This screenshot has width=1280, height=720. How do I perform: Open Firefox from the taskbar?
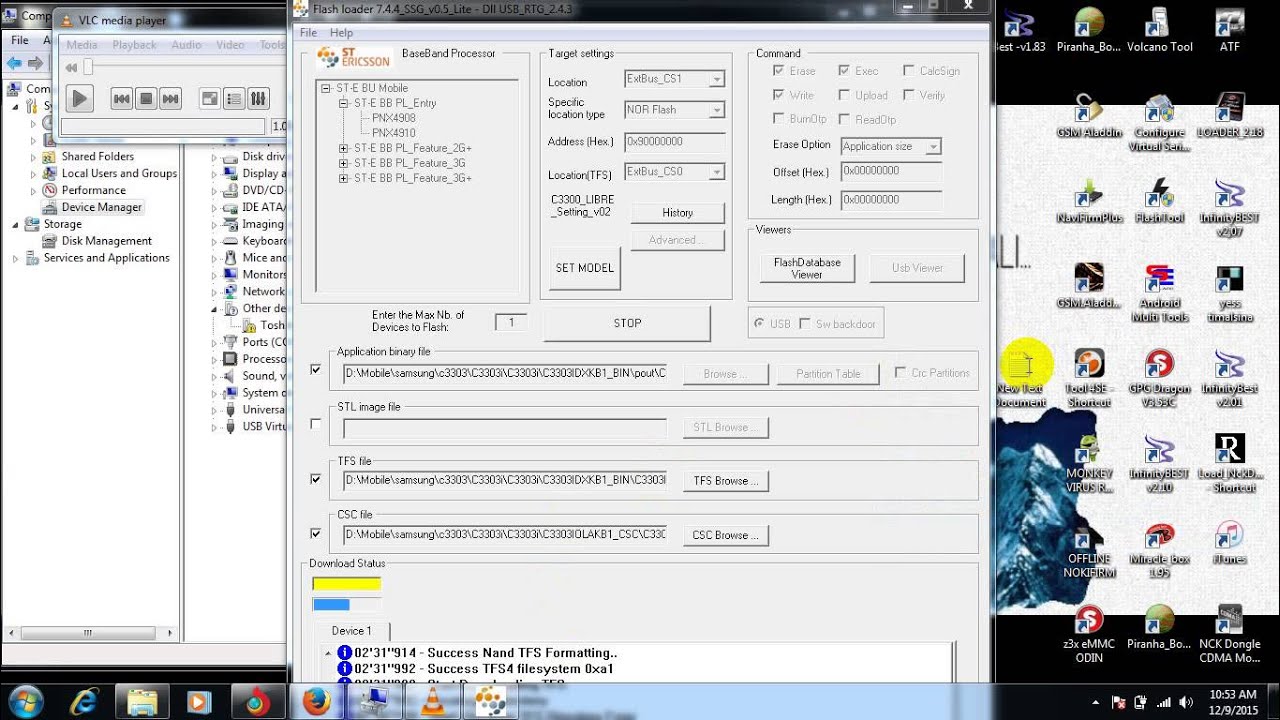click(x=316, y=702)
